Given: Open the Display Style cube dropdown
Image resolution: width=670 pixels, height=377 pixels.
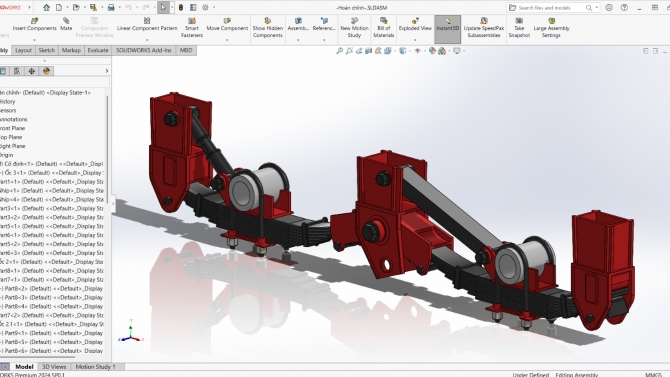Looking at the screenshot, I should point(403,51).
